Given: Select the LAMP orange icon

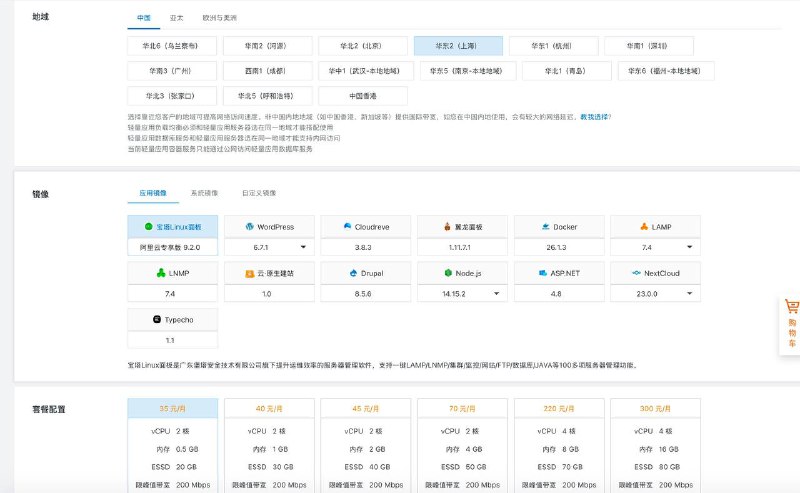Looking at the screenshot, I should pyautogui.click(x=644, y=227).
